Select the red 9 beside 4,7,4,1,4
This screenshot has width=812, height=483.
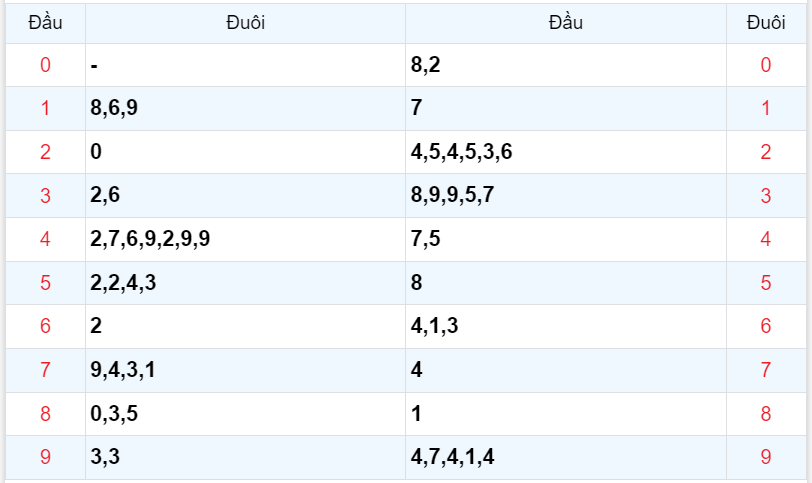(766, 457)
